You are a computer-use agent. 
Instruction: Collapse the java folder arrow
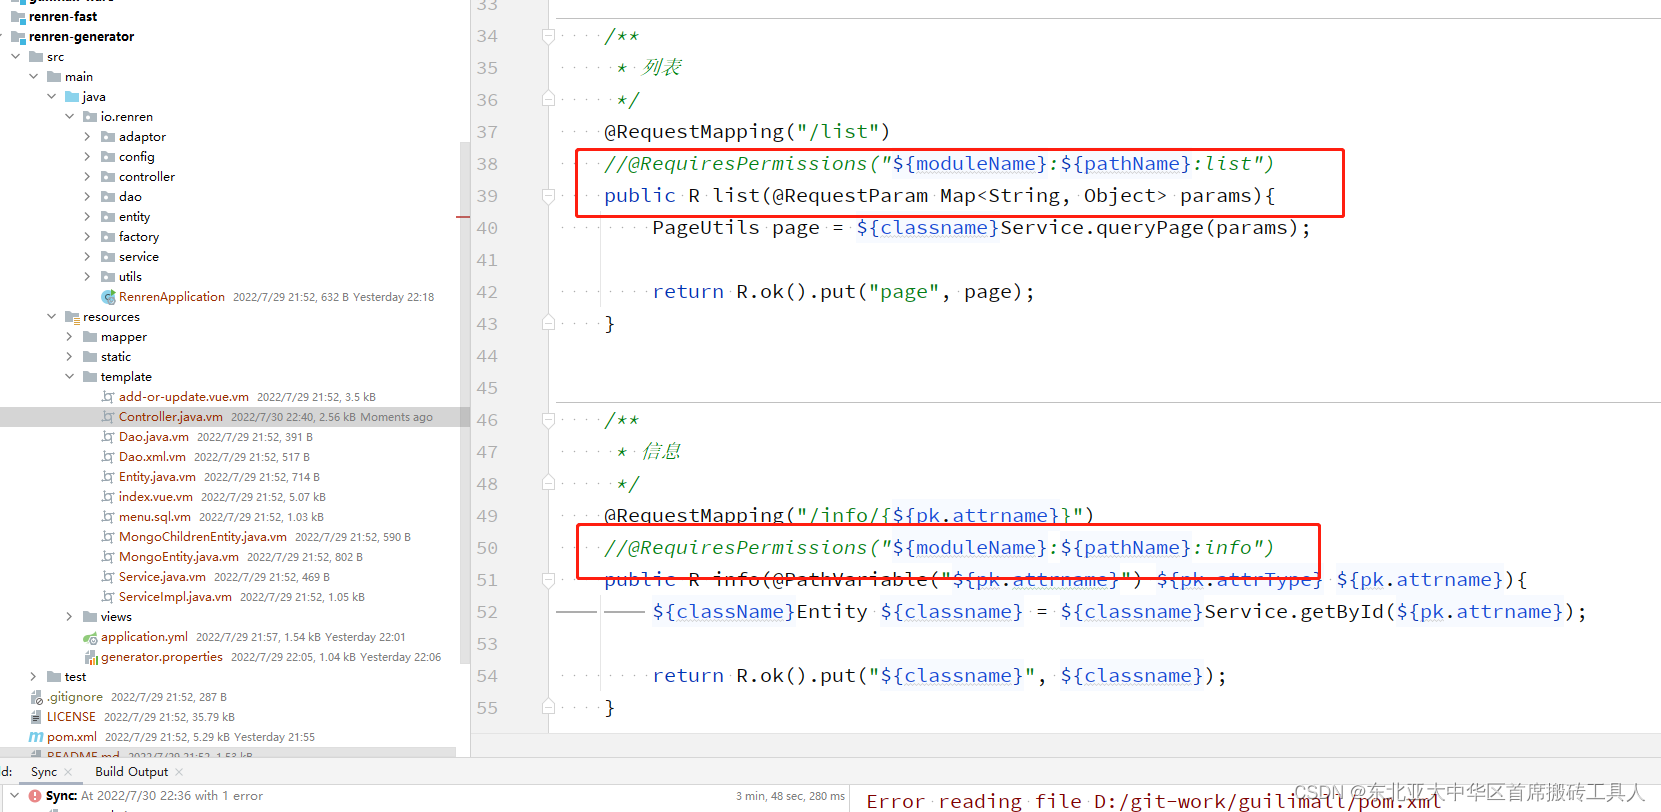point(52,97)
